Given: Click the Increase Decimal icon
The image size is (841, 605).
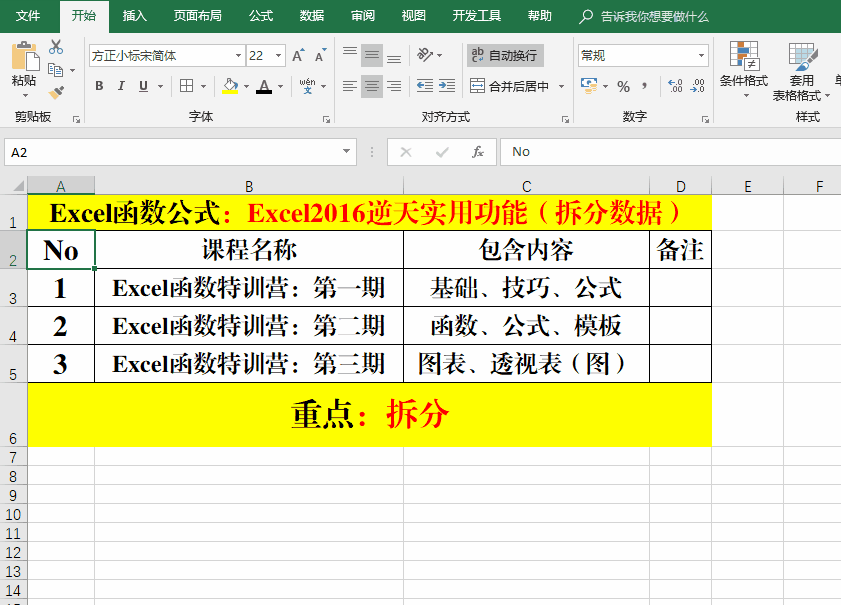Looking at the screenshot, I should (x=675, y=87).
